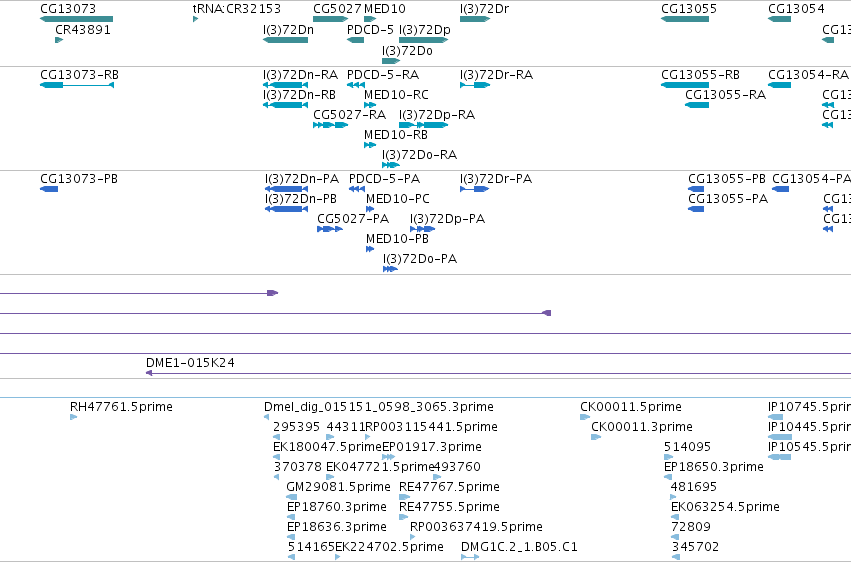The height and width of the screenshot is (562, 851).
Task: Click the 345702 EST marker
Action: (x=676, y=557)
